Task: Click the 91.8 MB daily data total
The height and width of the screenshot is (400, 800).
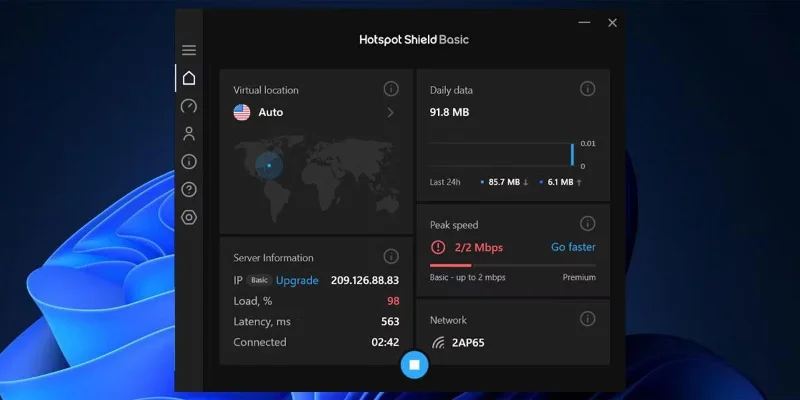Action: pos(449,112)
